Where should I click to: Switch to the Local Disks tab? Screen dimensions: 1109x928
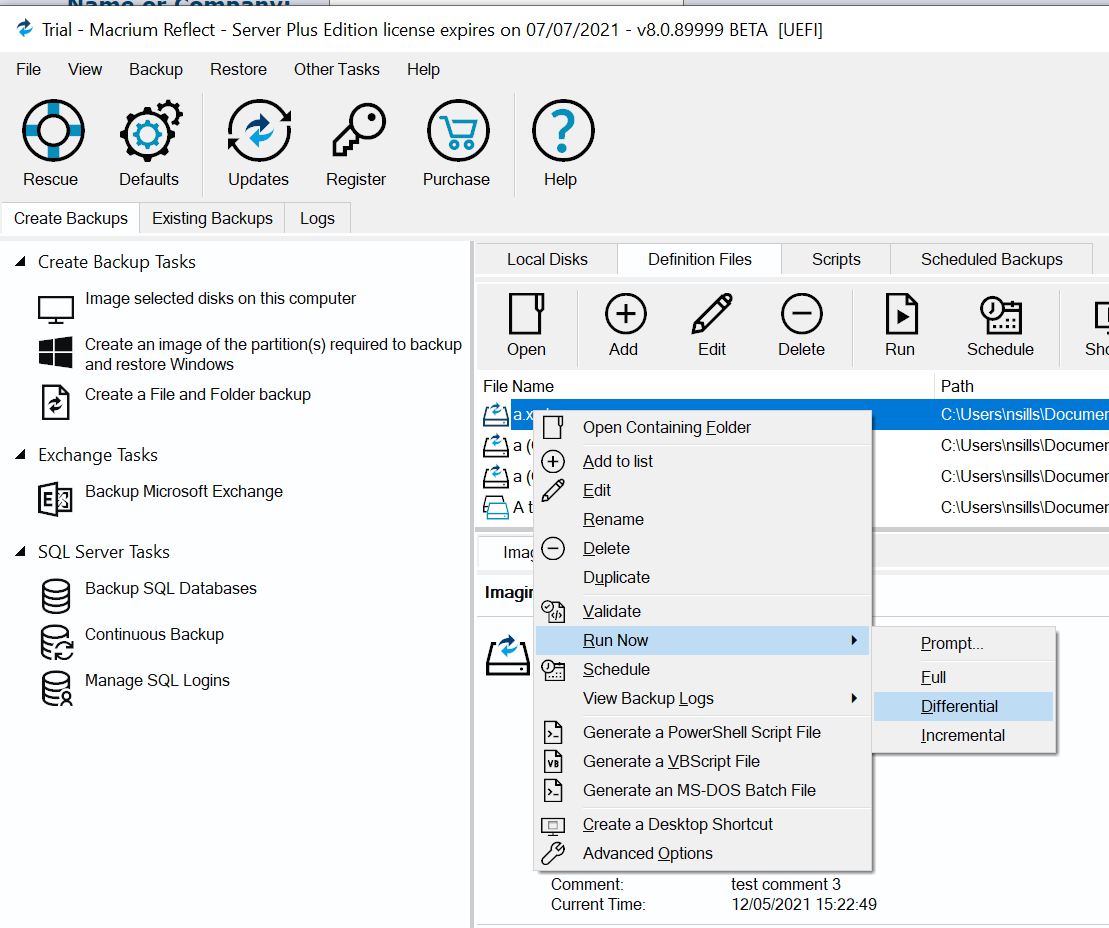[547, 260]
